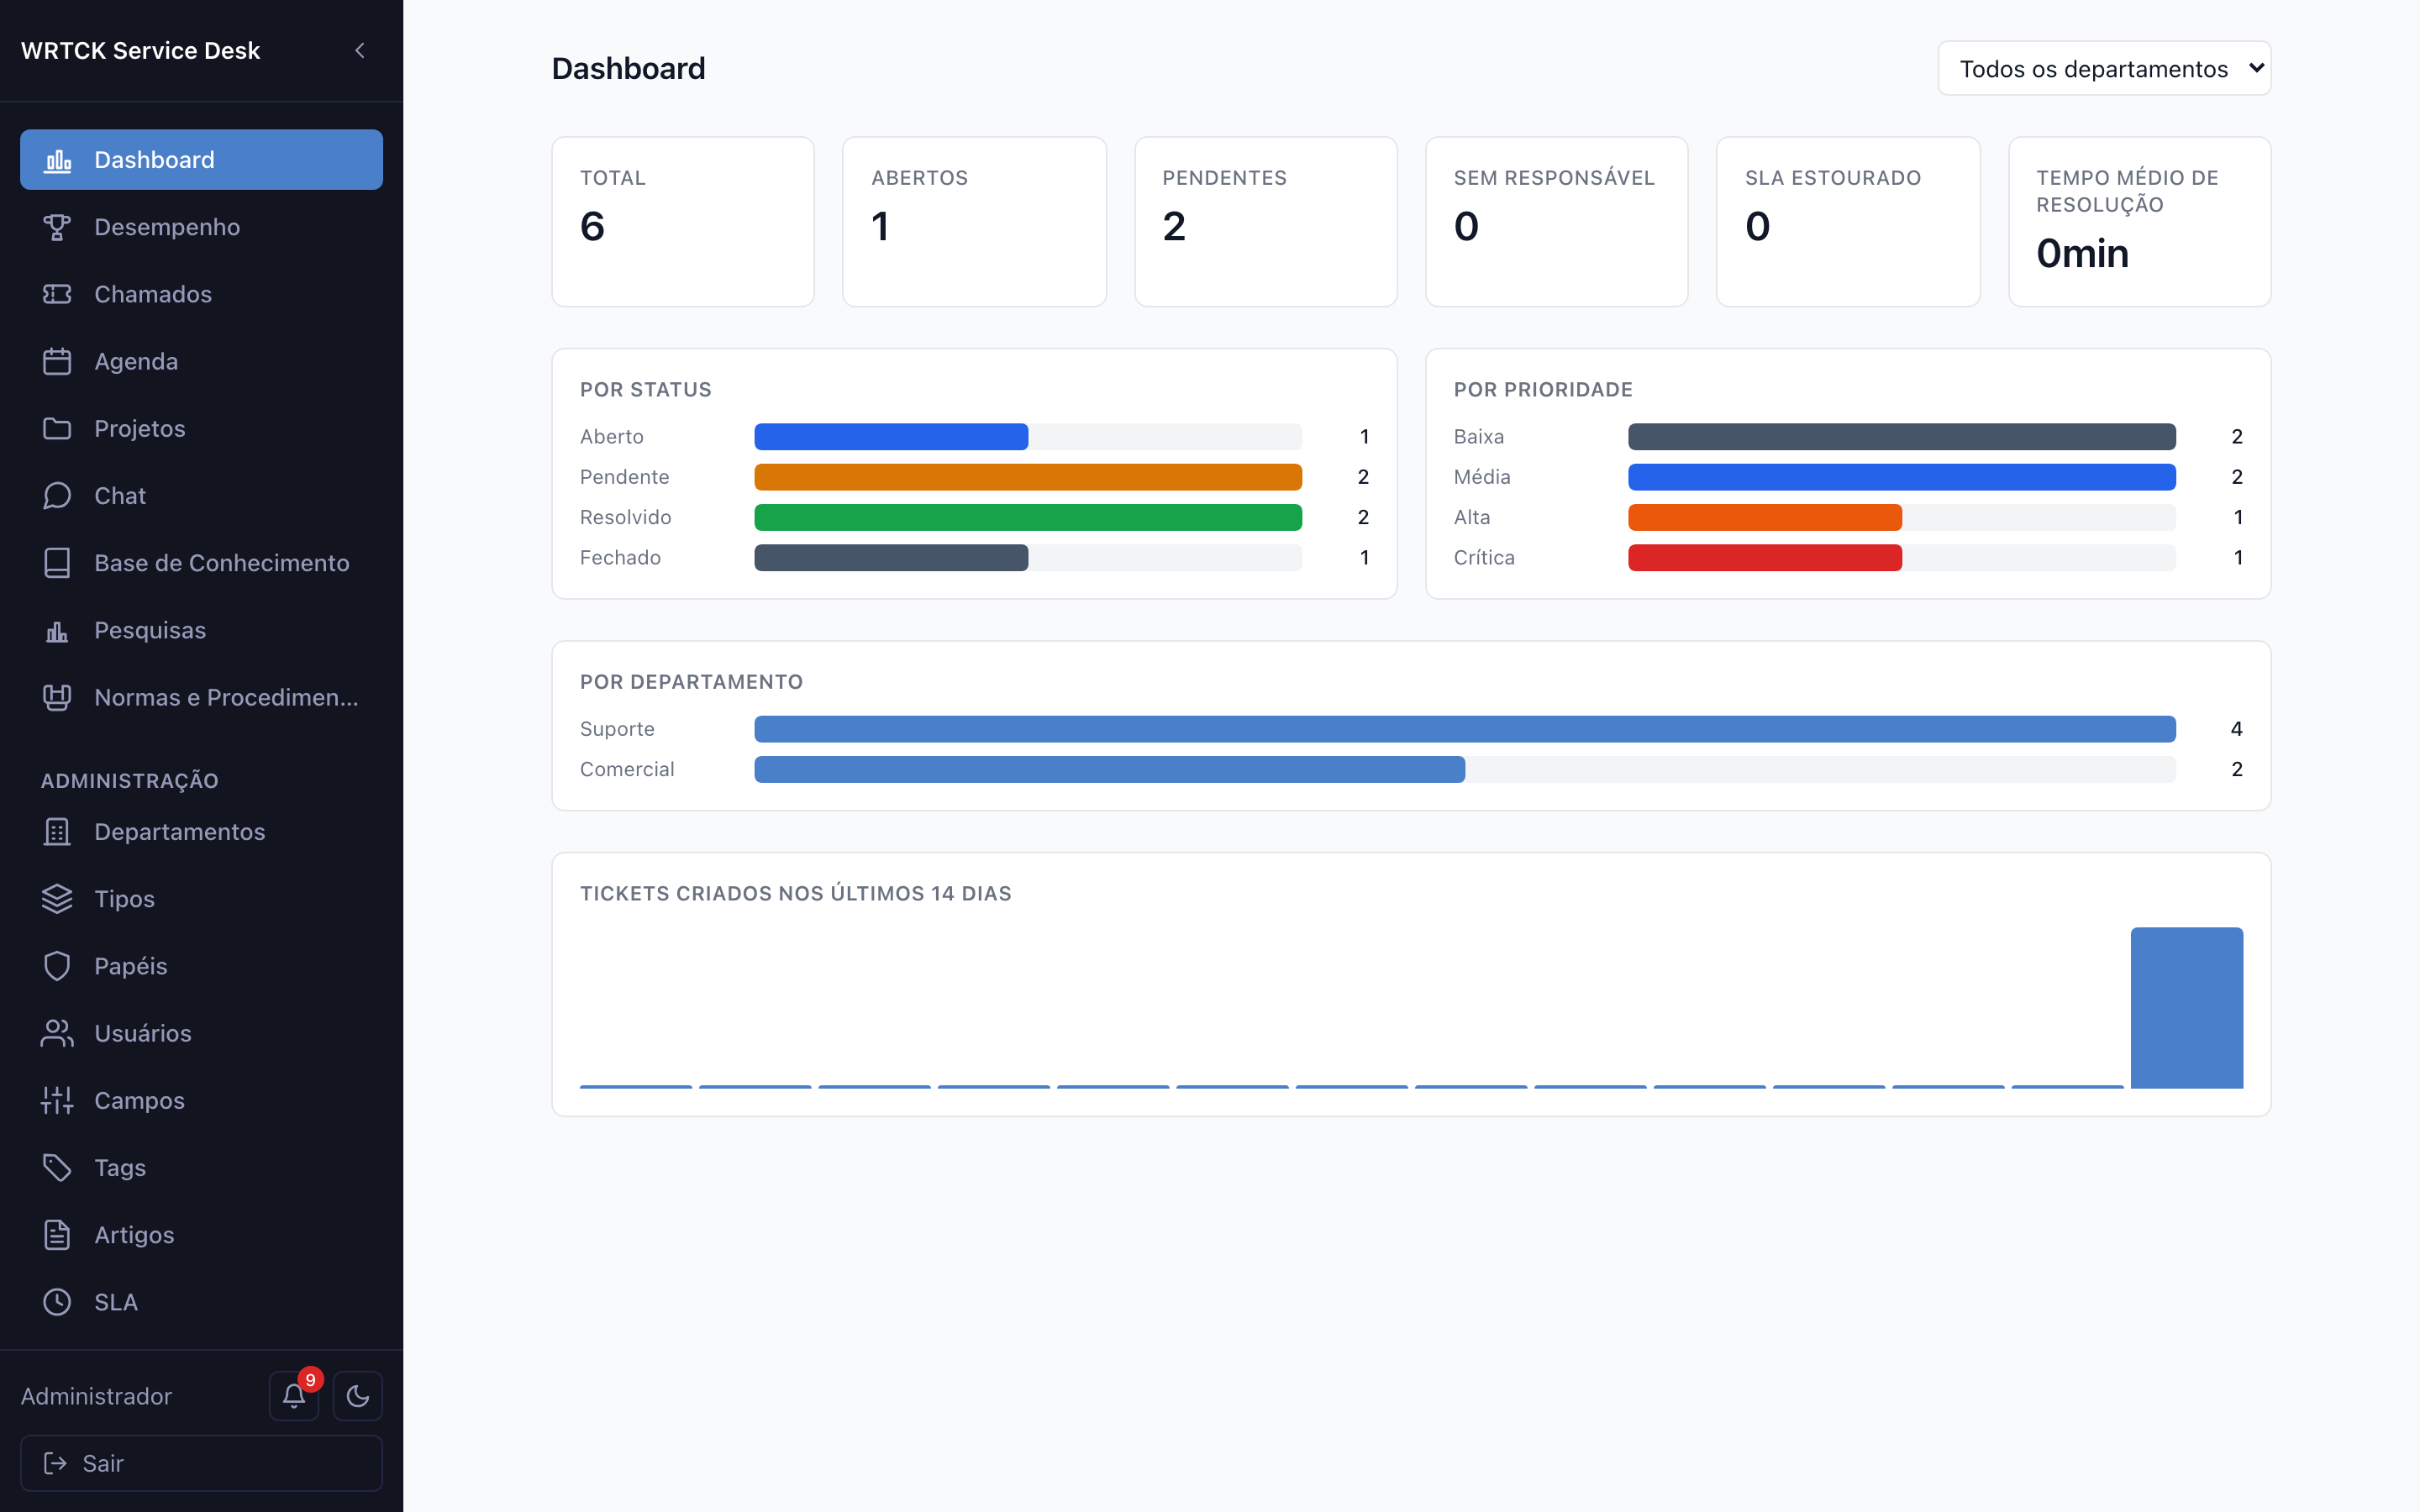Click the Campos sliders icon
This screenshot has width=2420, height=1512.
pyautogui.click(x=57, y=1100)
